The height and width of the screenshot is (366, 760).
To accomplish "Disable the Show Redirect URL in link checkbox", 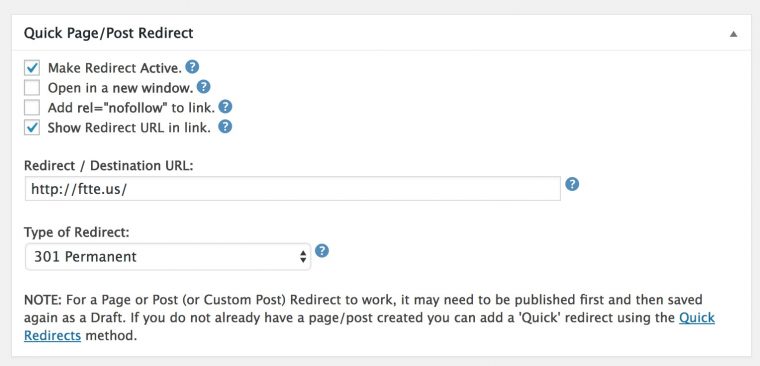I will (x=32, y=128).
